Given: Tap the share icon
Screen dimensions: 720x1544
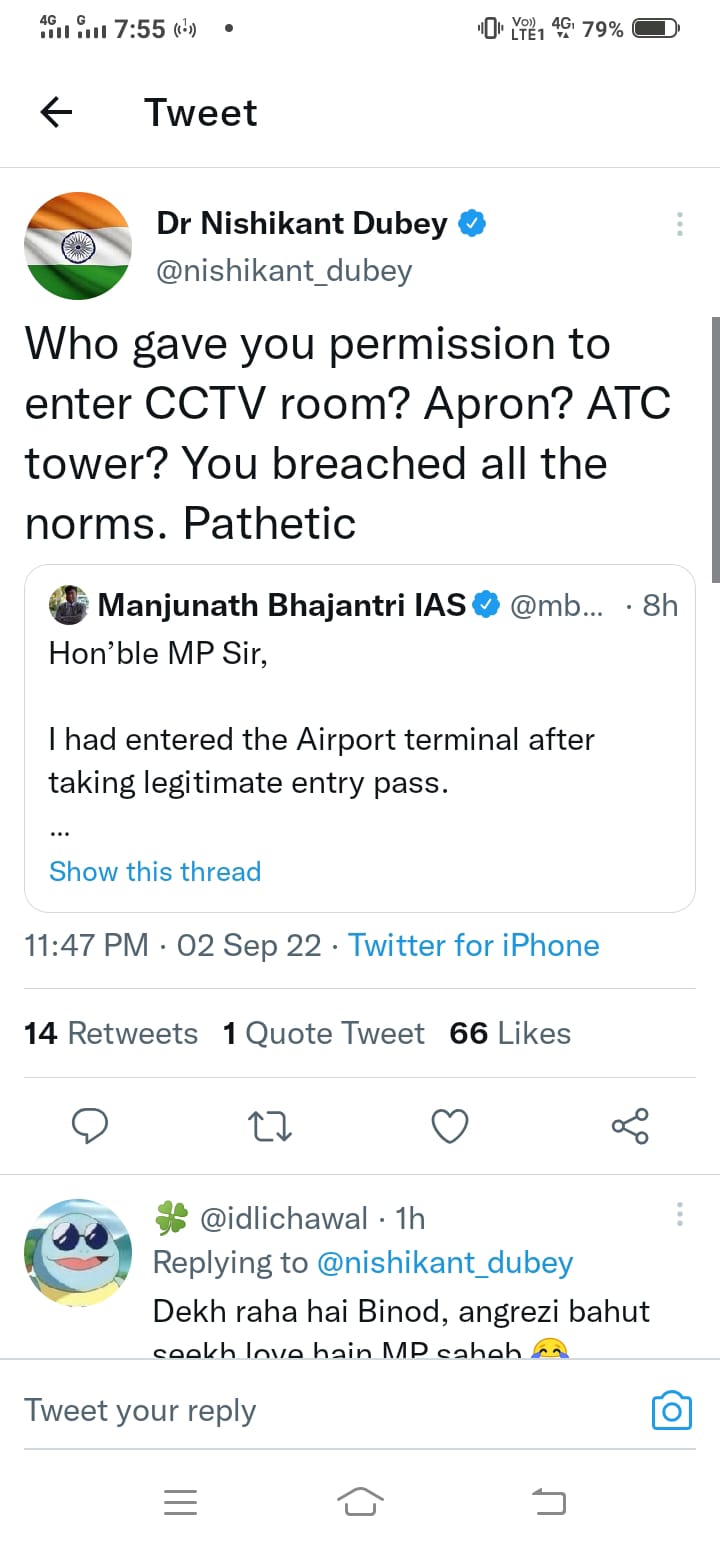Looking at the screenshot, I should [630, 1126].
